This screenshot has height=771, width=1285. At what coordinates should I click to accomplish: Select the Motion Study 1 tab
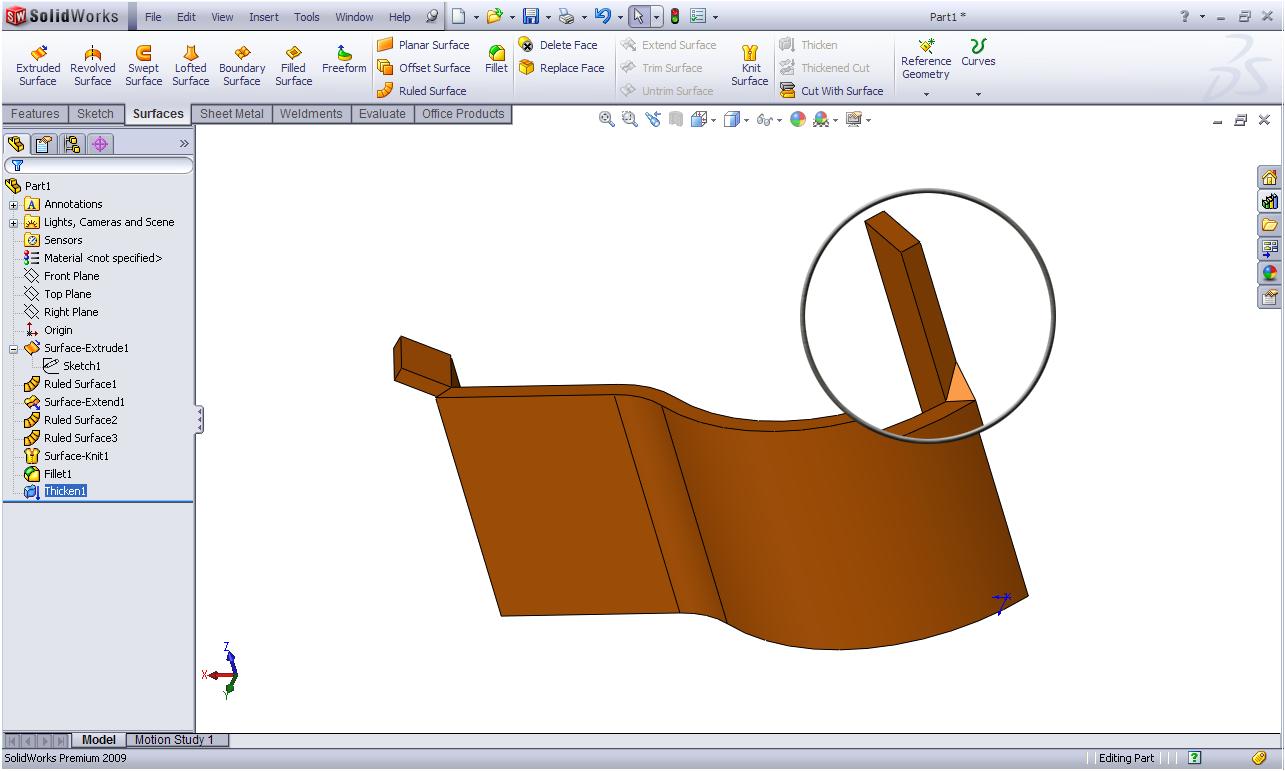tap(175, 740)
